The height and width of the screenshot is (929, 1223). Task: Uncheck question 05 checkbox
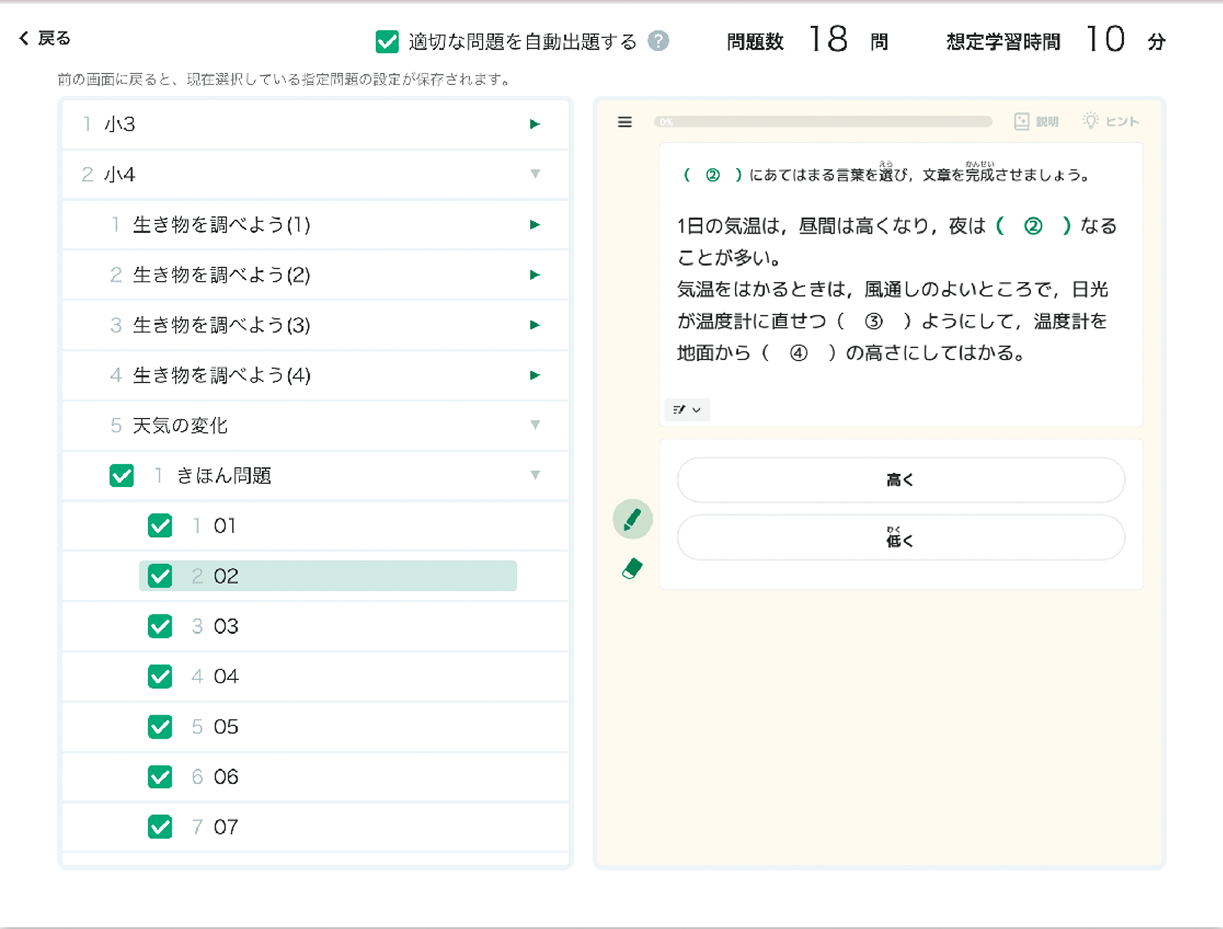(160, 727)
